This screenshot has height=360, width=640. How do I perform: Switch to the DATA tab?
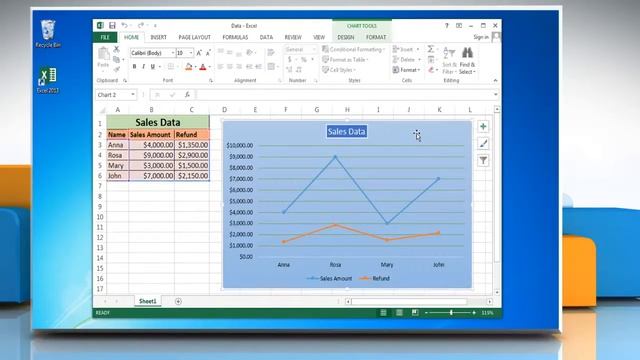(266, 37)
